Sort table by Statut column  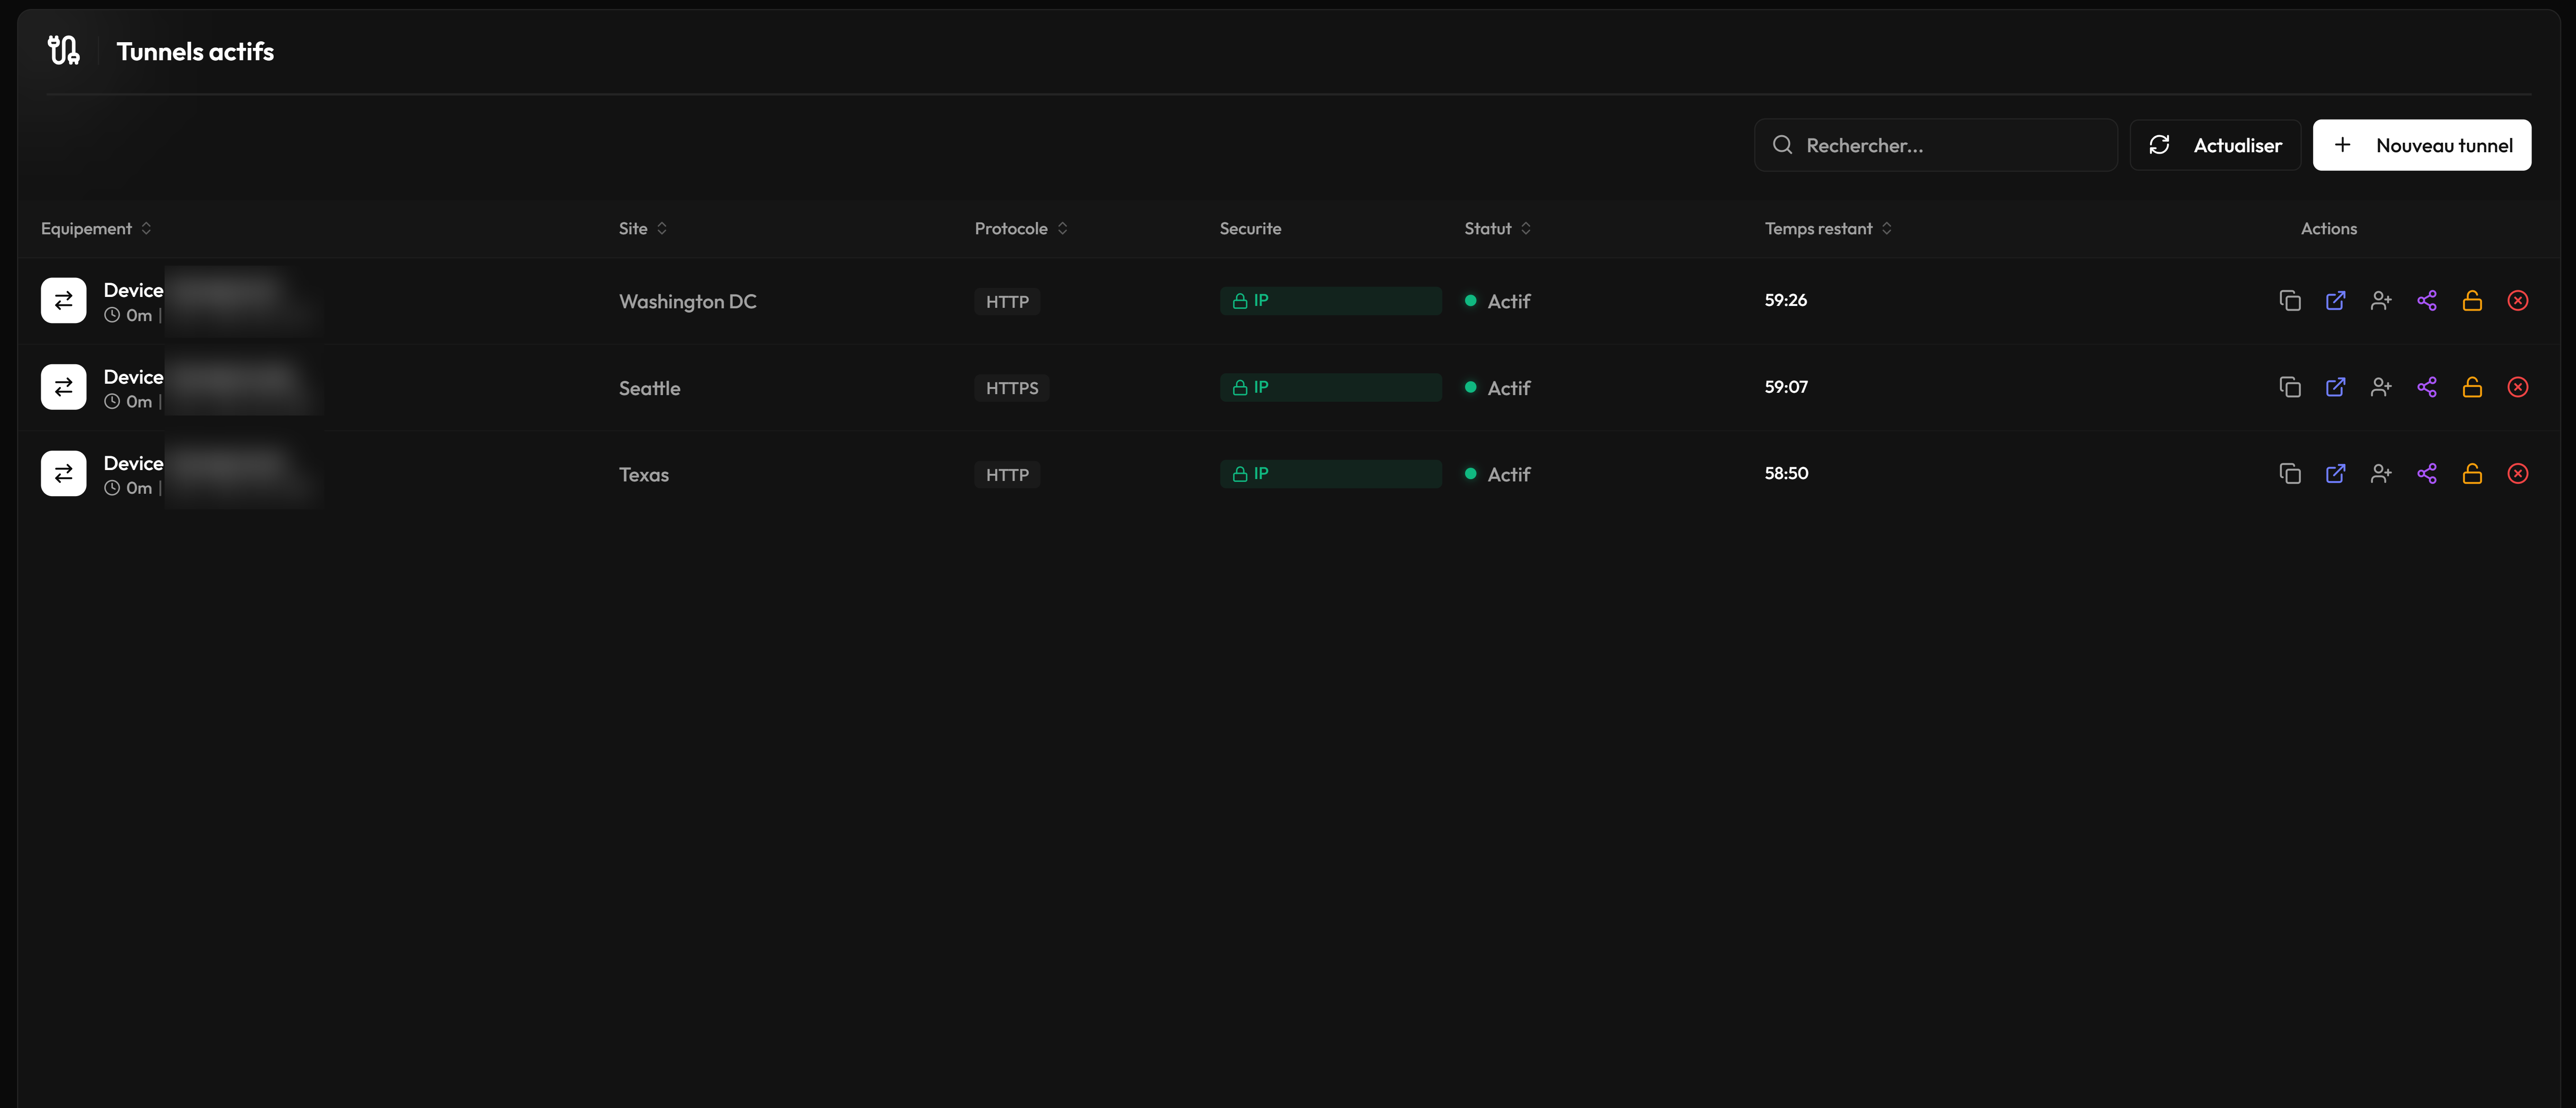pyautogui.click(x=1497, y=229)
